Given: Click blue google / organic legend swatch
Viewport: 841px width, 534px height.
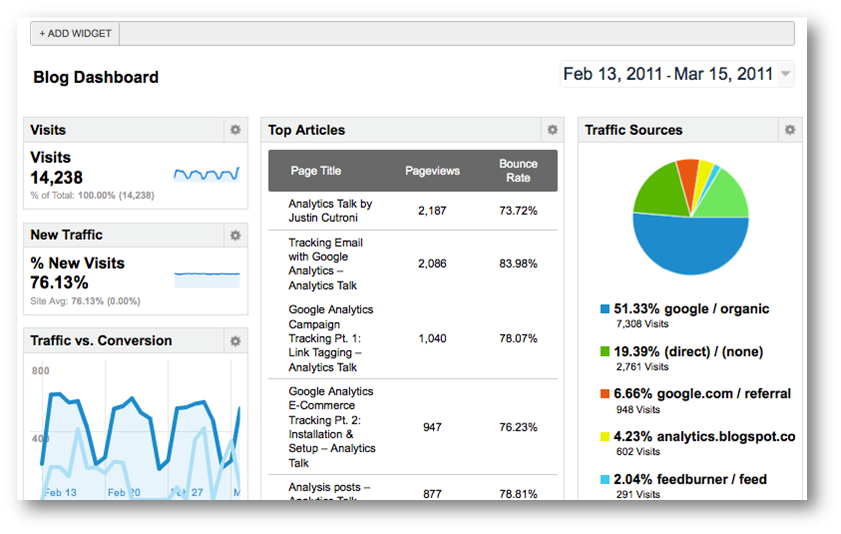Looking at the screenshot, I should coord(605,310).
